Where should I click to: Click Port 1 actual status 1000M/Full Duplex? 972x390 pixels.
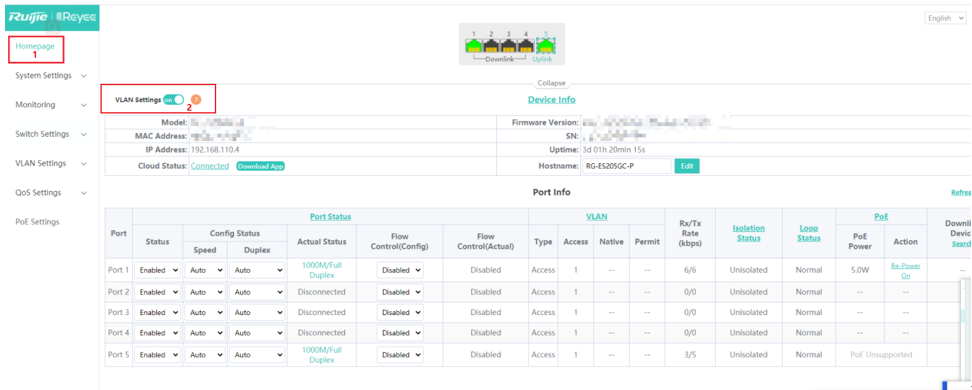(x=322, y=270)
